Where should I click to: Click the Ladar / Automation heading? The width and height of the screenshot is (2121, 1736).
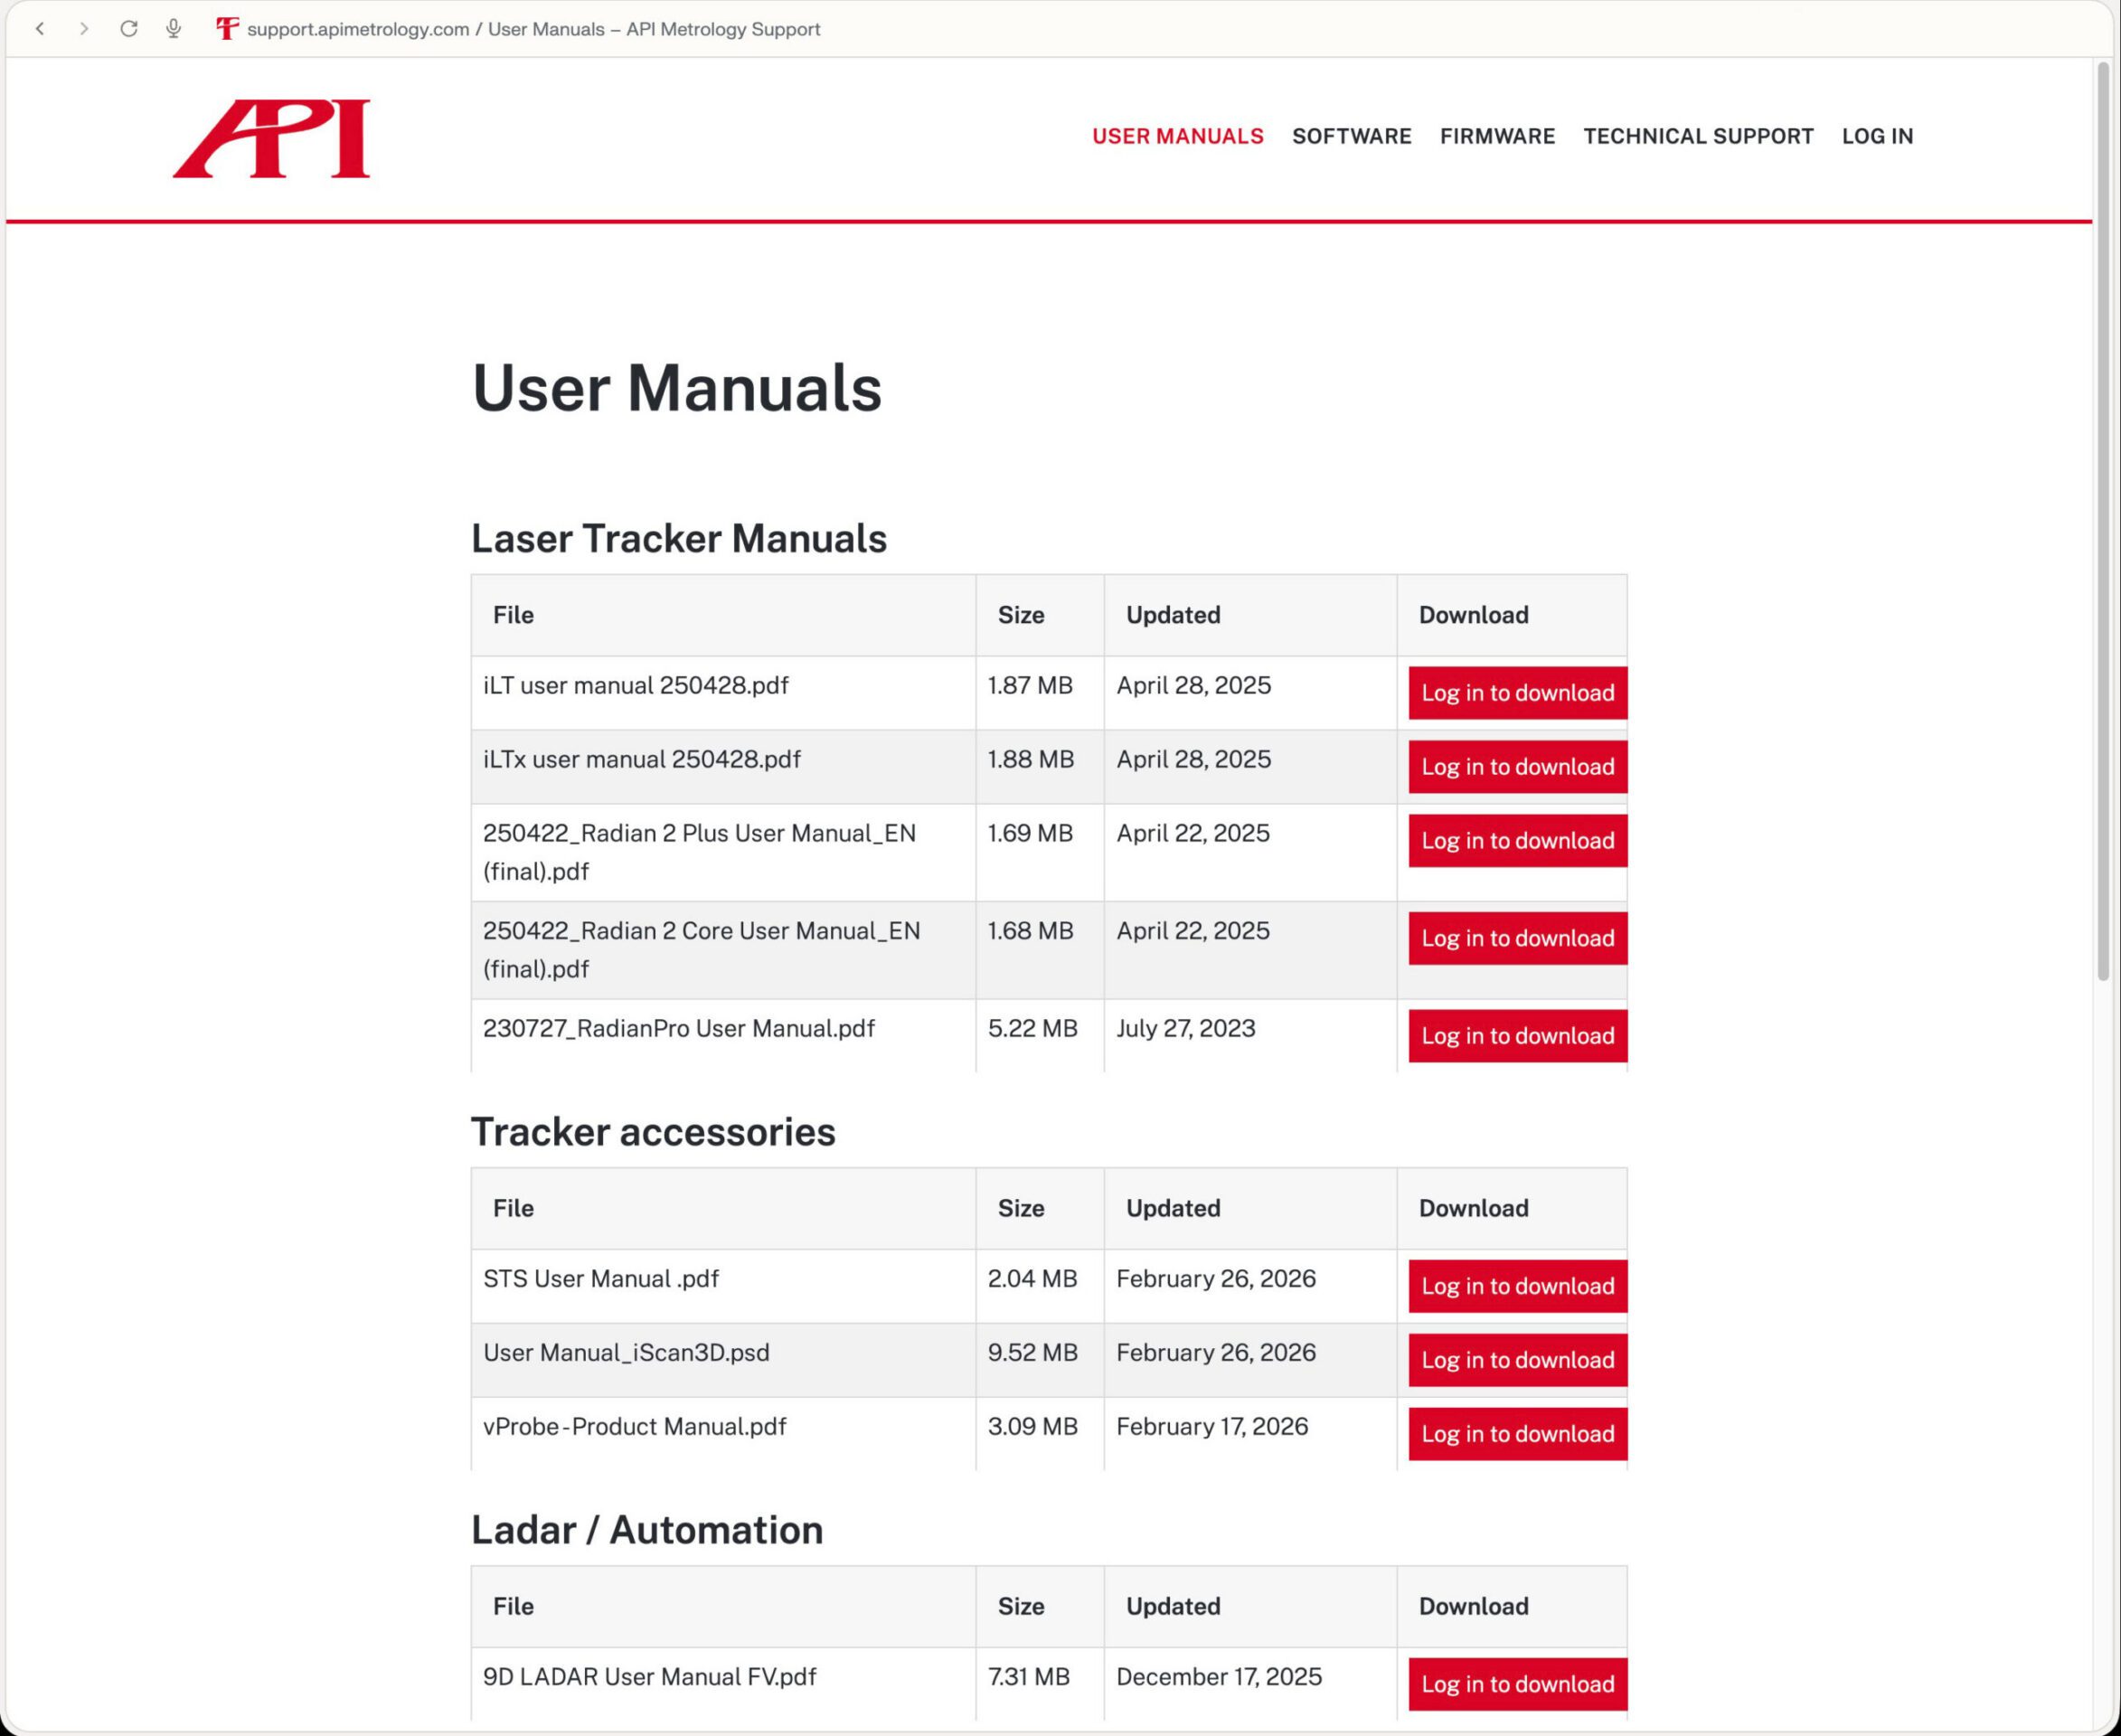click(x=646, y=1530)
